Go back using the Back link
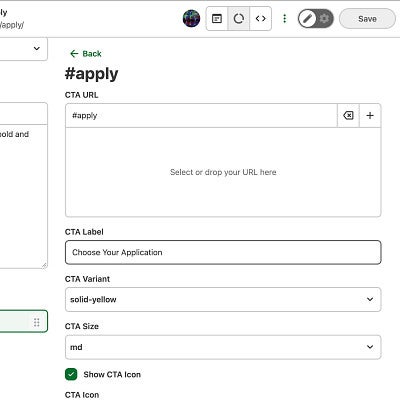 [x=86, y=54]
